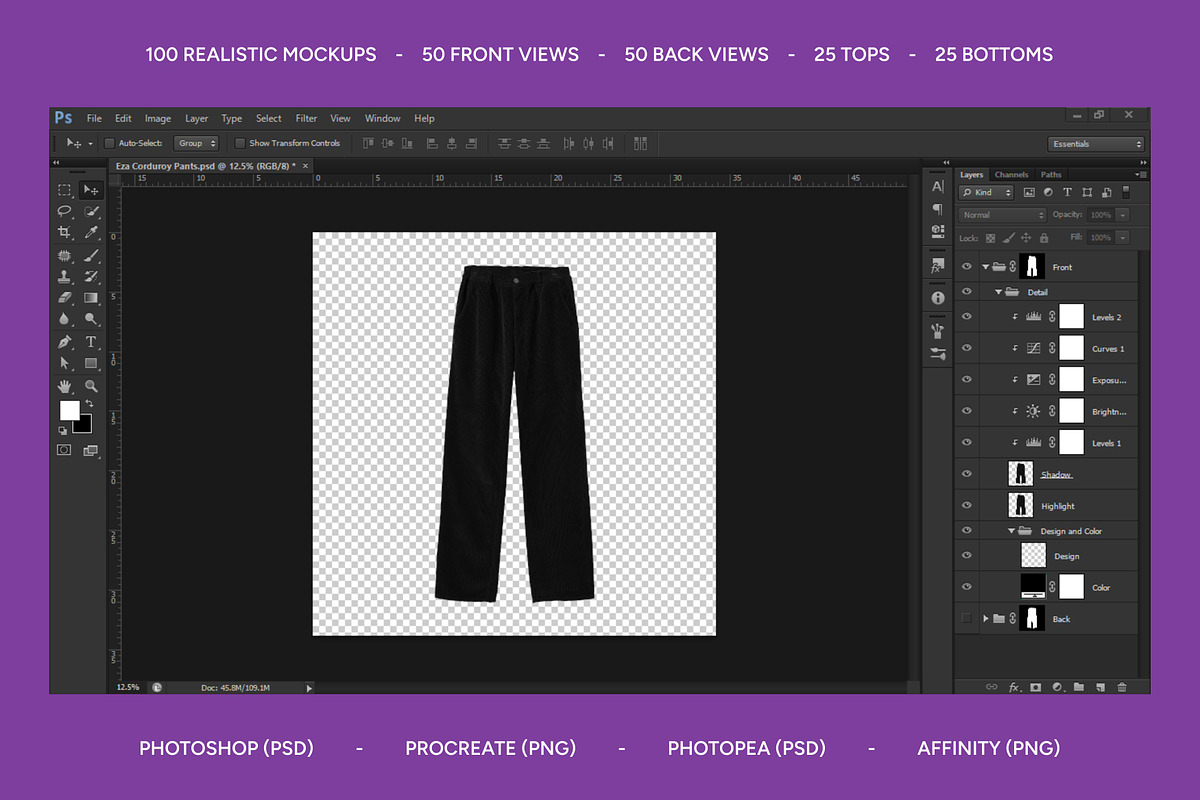Select the Horizontal Type tool
The image size is (1200, 800).
[x=91, y=342]
